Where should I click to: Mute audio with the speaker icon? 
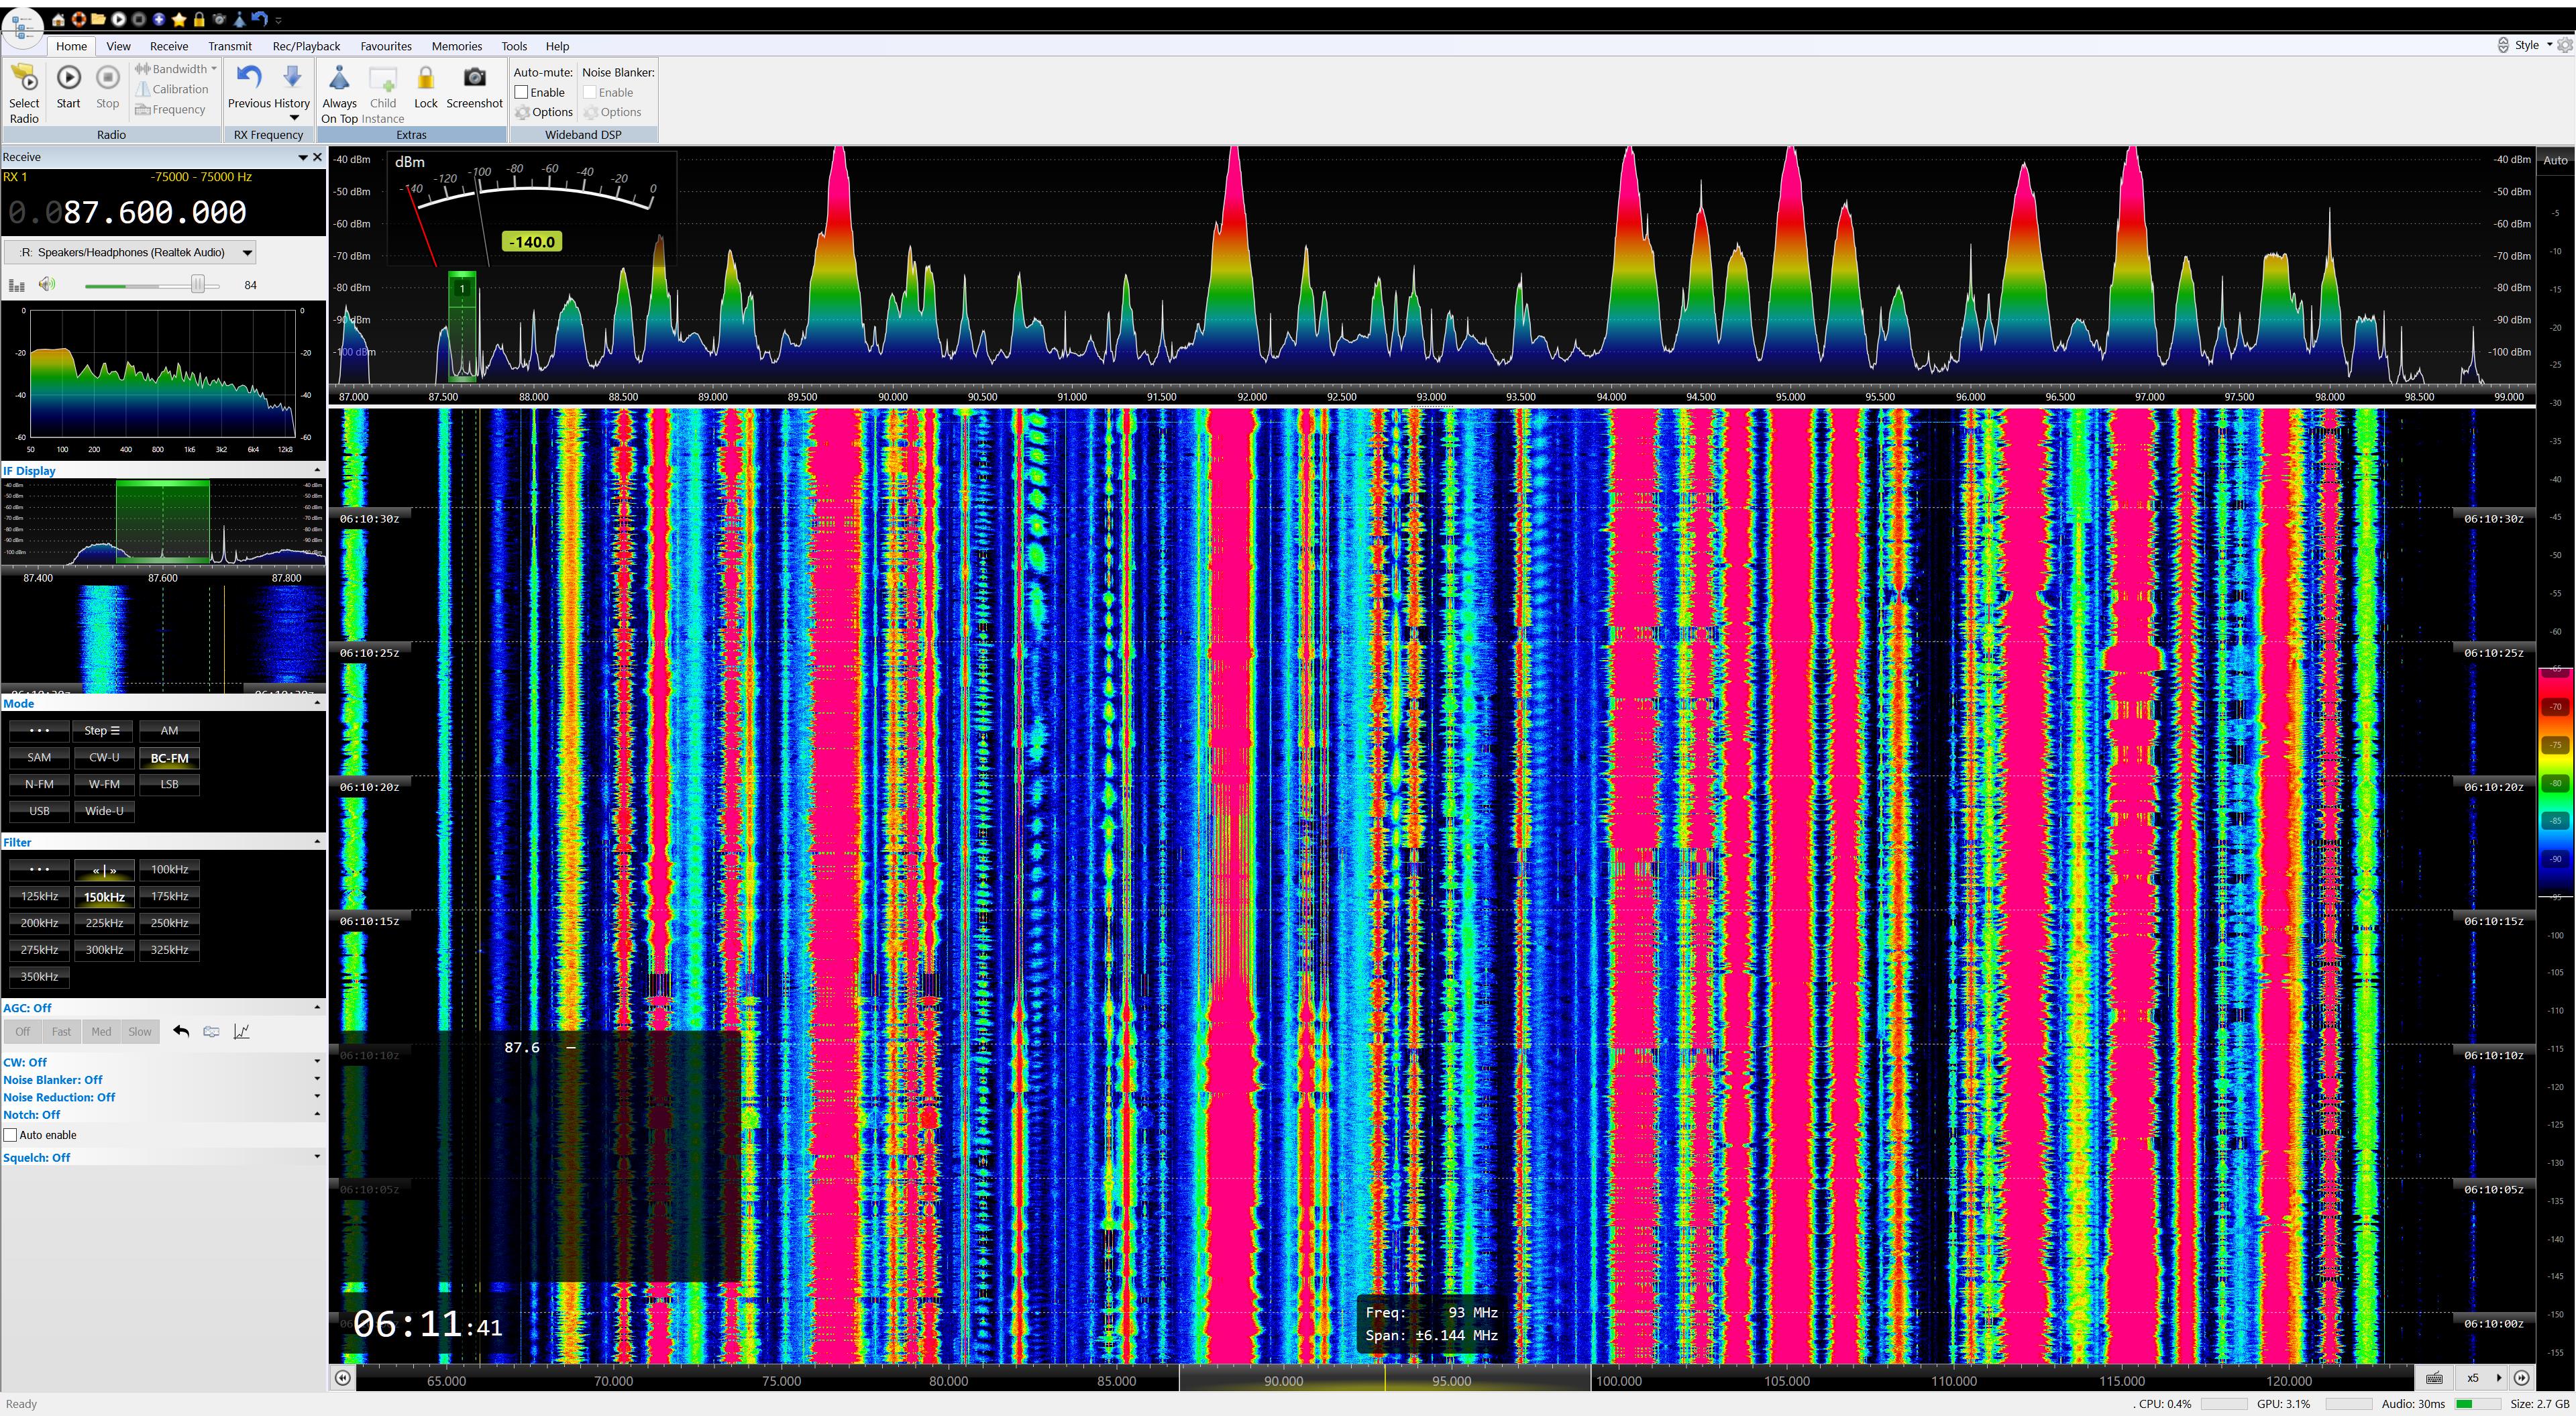pyautogui.click(x=47, y=285)
